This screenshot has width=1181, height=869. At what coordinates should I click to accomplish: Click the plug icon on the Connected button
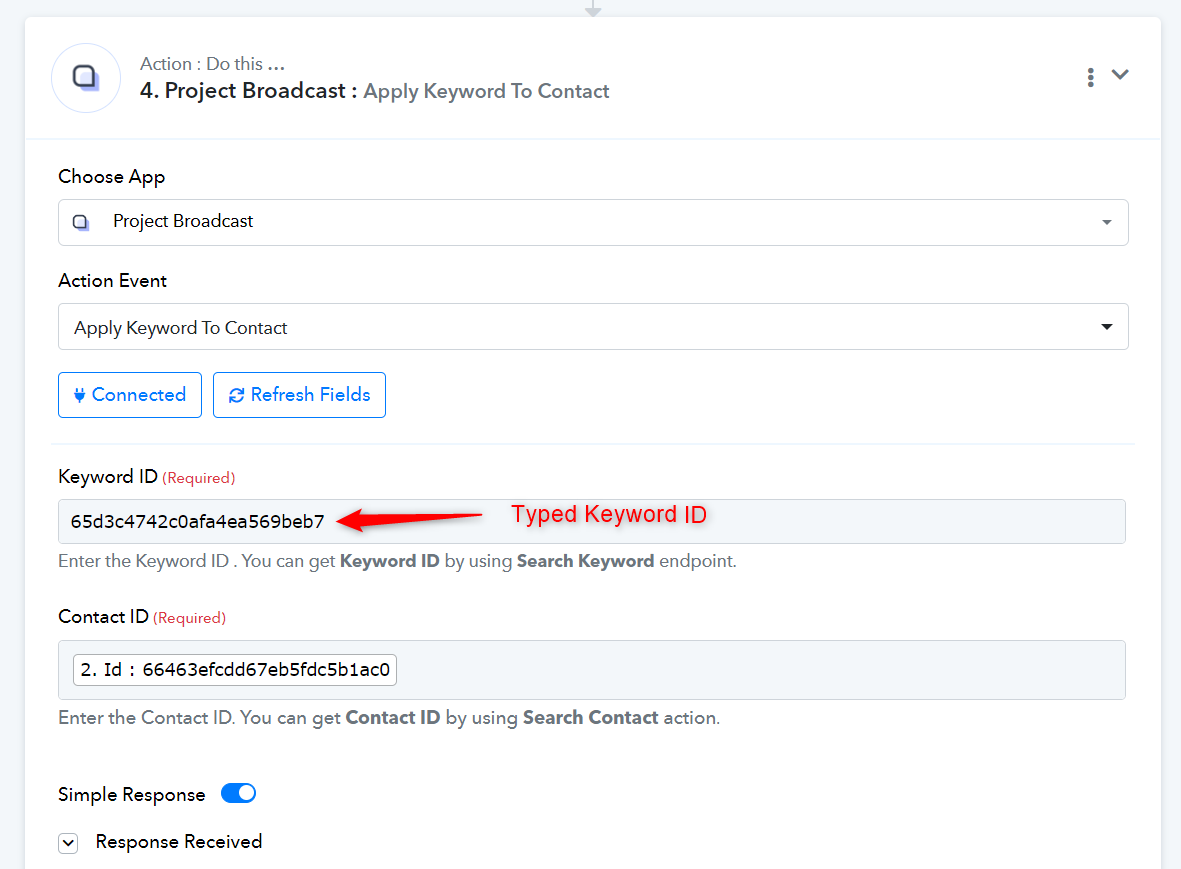point(79,395)
